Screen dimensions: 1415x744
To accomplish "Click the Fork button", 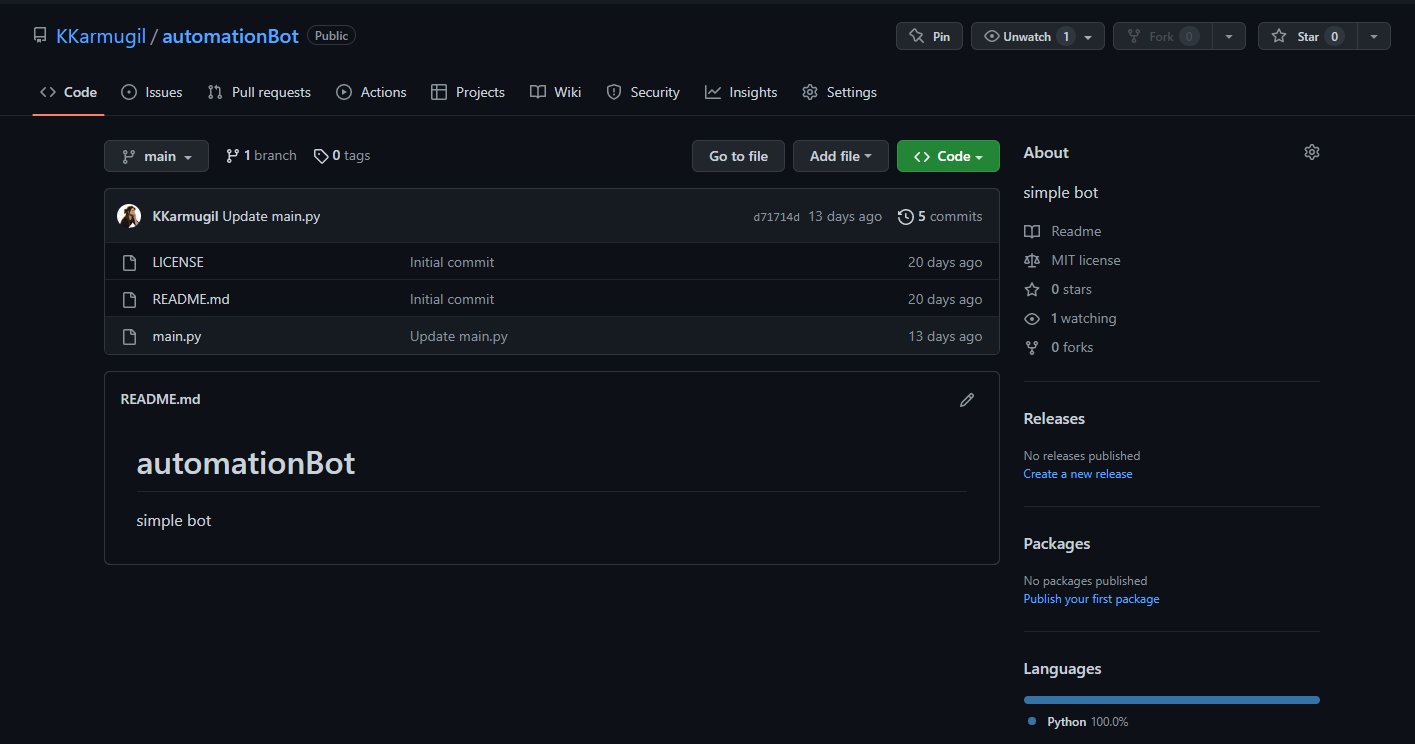I will click(1162, 36).
